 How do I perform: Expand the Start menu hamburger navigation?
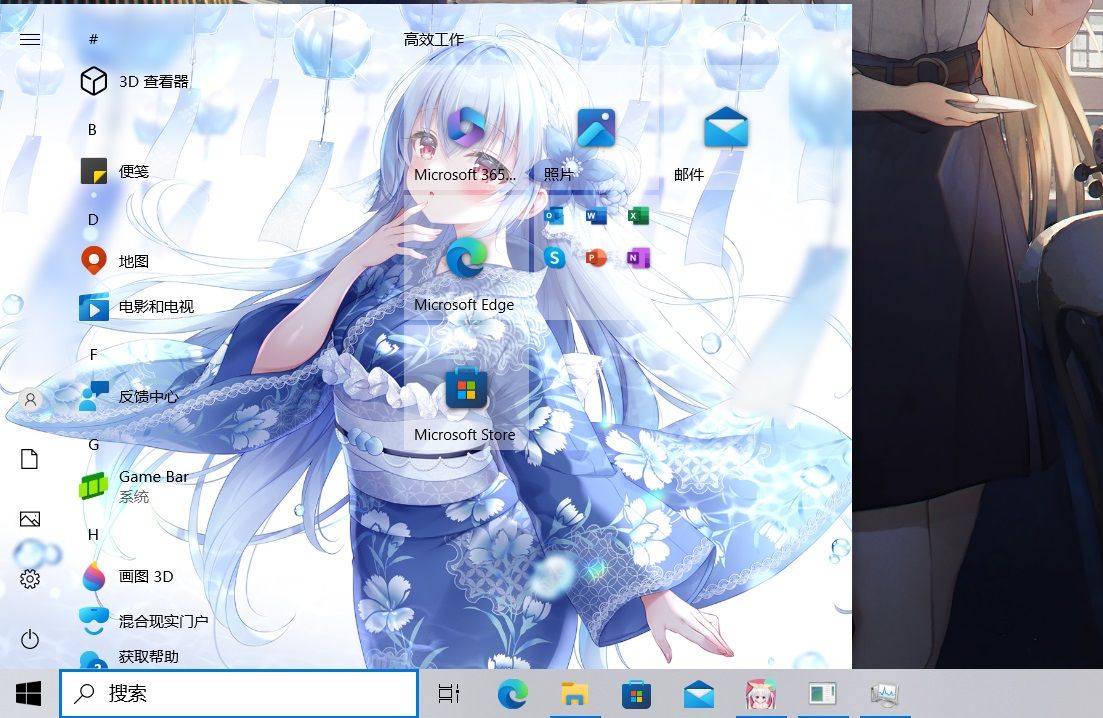point(30,39)
